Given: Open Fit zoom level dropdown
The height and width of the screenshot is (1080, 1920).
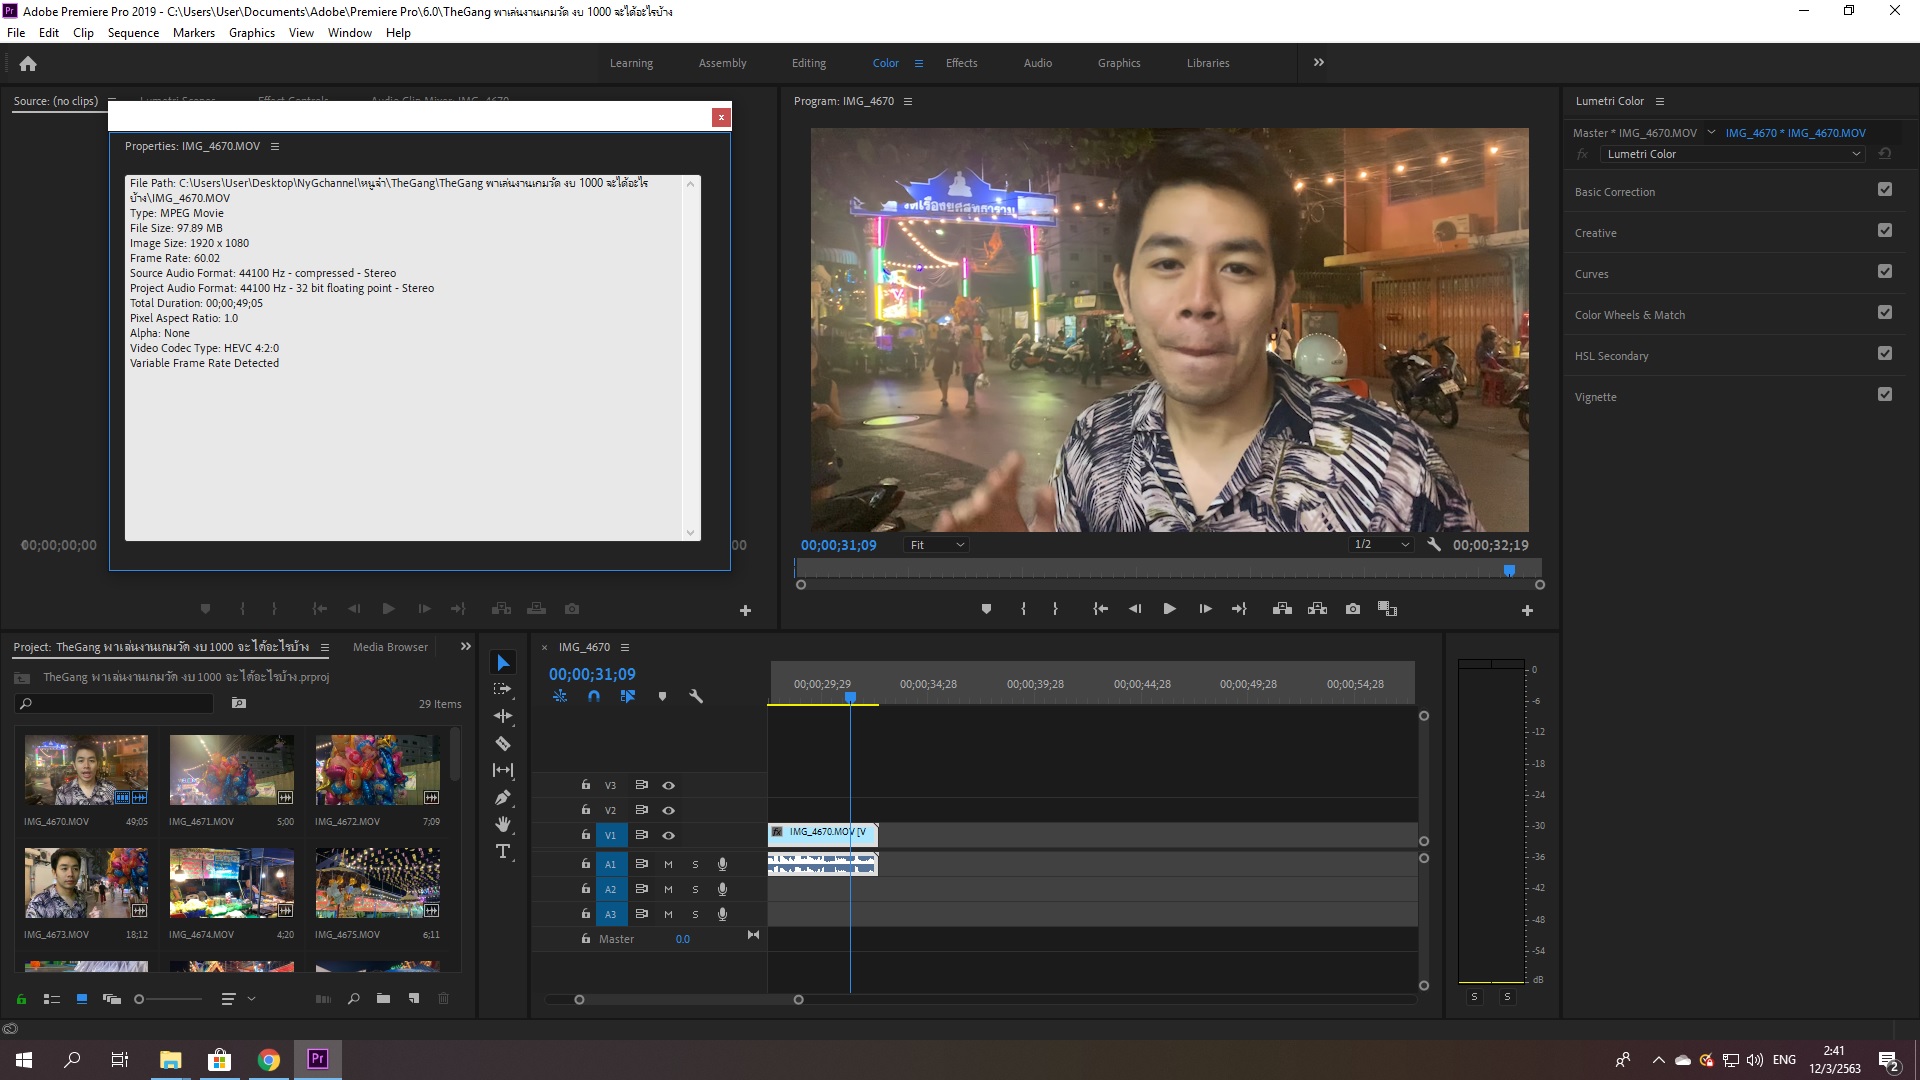Looking at the screenshot, I should (936, 544).
